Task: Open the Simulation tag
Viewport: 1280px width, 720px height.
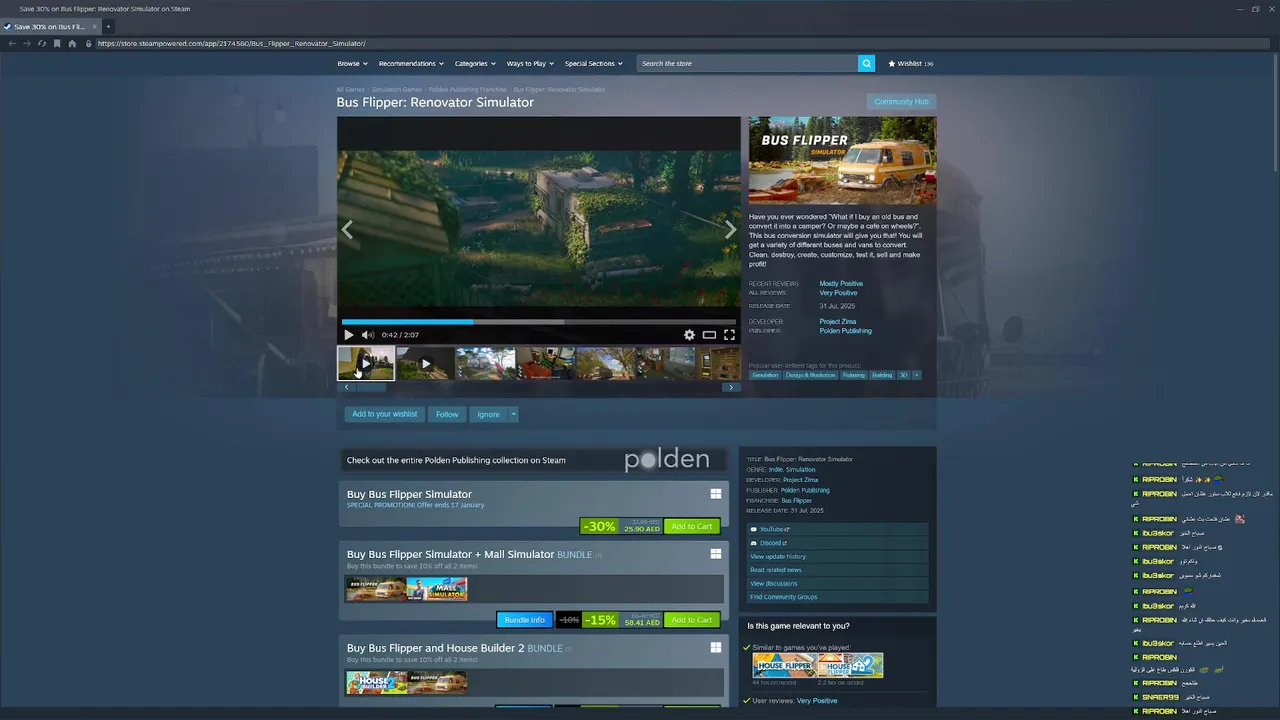Action: point(765,375)
